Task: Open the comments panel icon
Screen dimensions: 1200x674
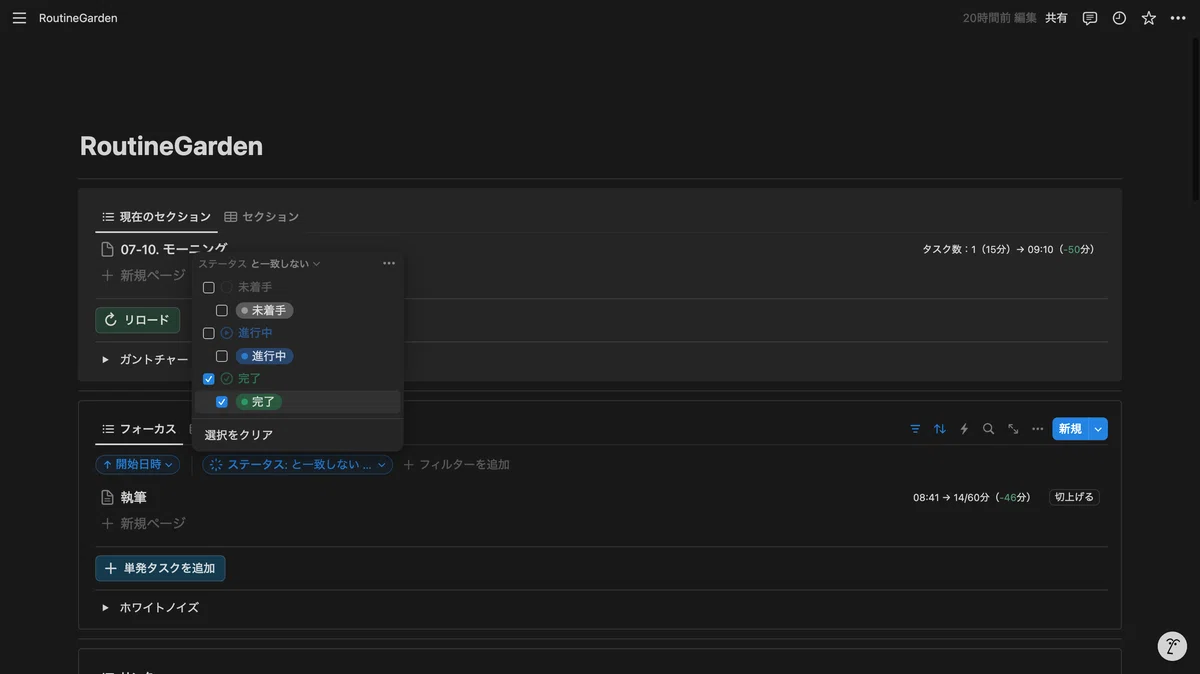Action: (1090, 18)
